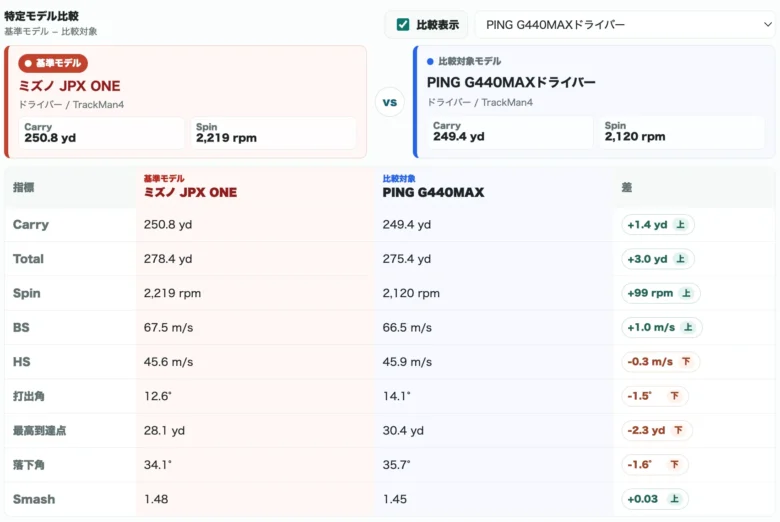Click the 28.1 yd peak height value
Image resolution: width=780 pixels, height=522 pixels.
164,430
